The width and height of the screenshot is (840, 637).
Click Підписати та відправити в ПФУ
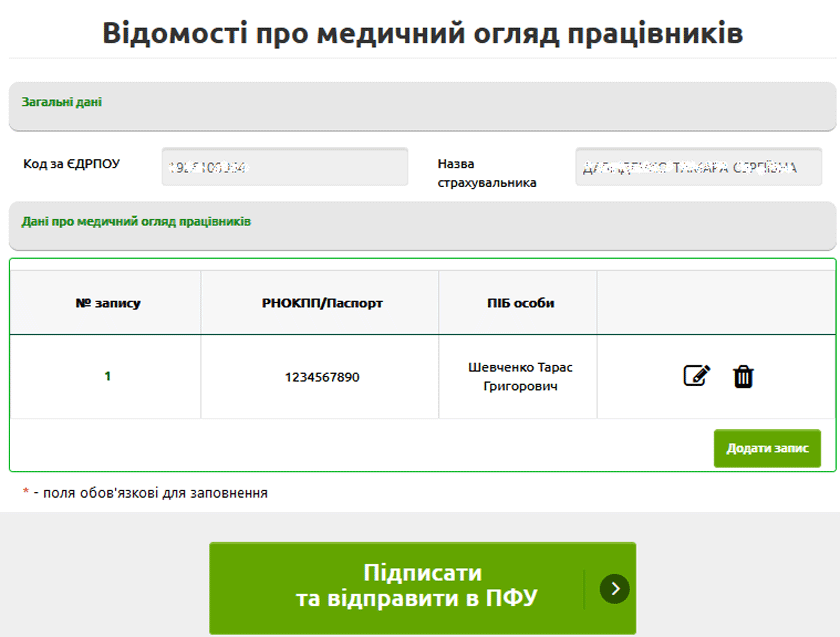pos(422,587)
